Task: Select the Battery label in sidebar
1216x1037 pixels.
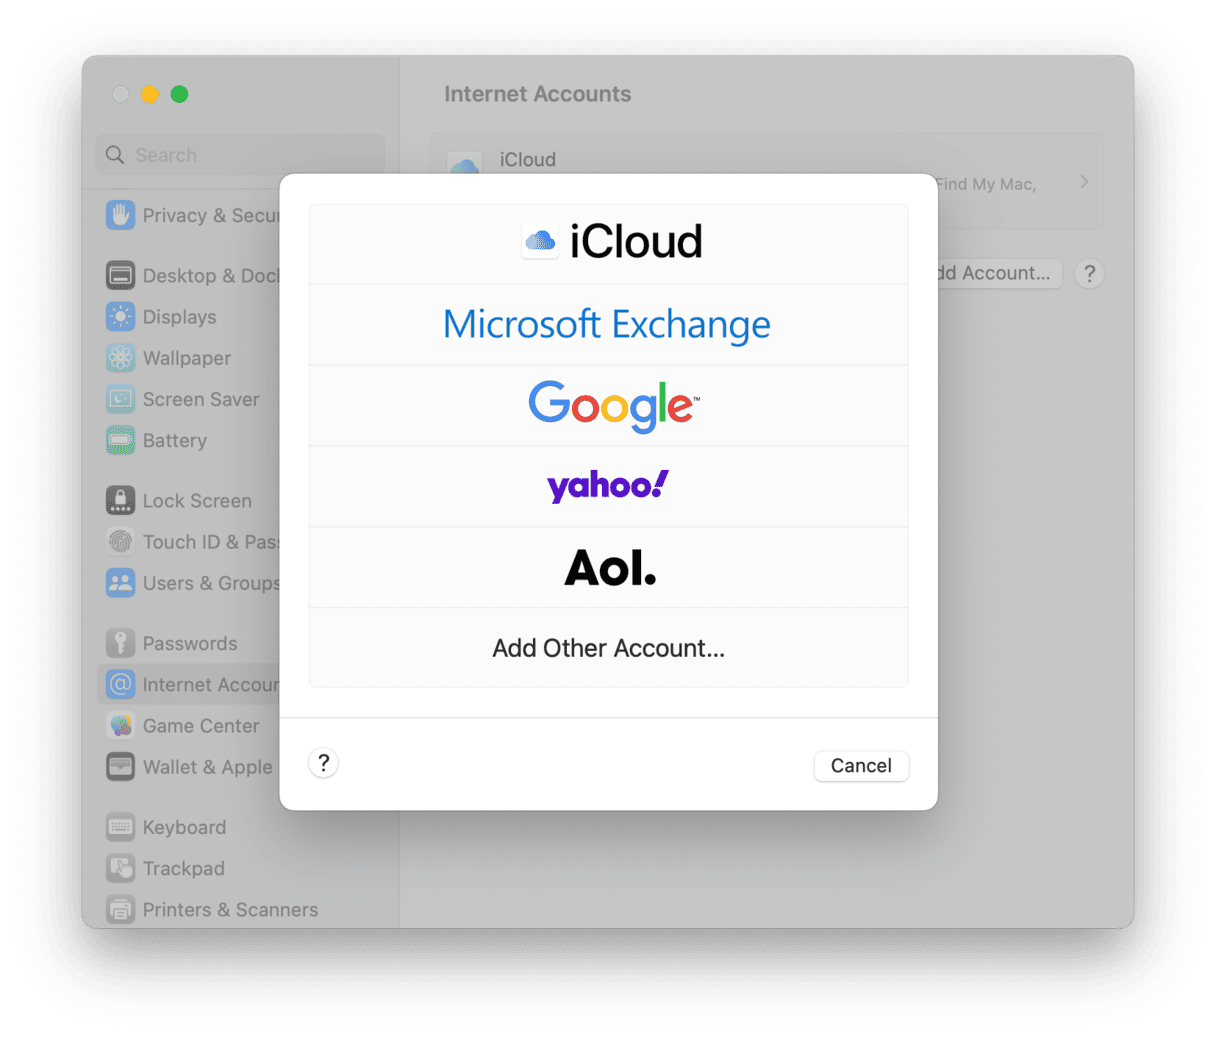Action: tap(175, 440)
